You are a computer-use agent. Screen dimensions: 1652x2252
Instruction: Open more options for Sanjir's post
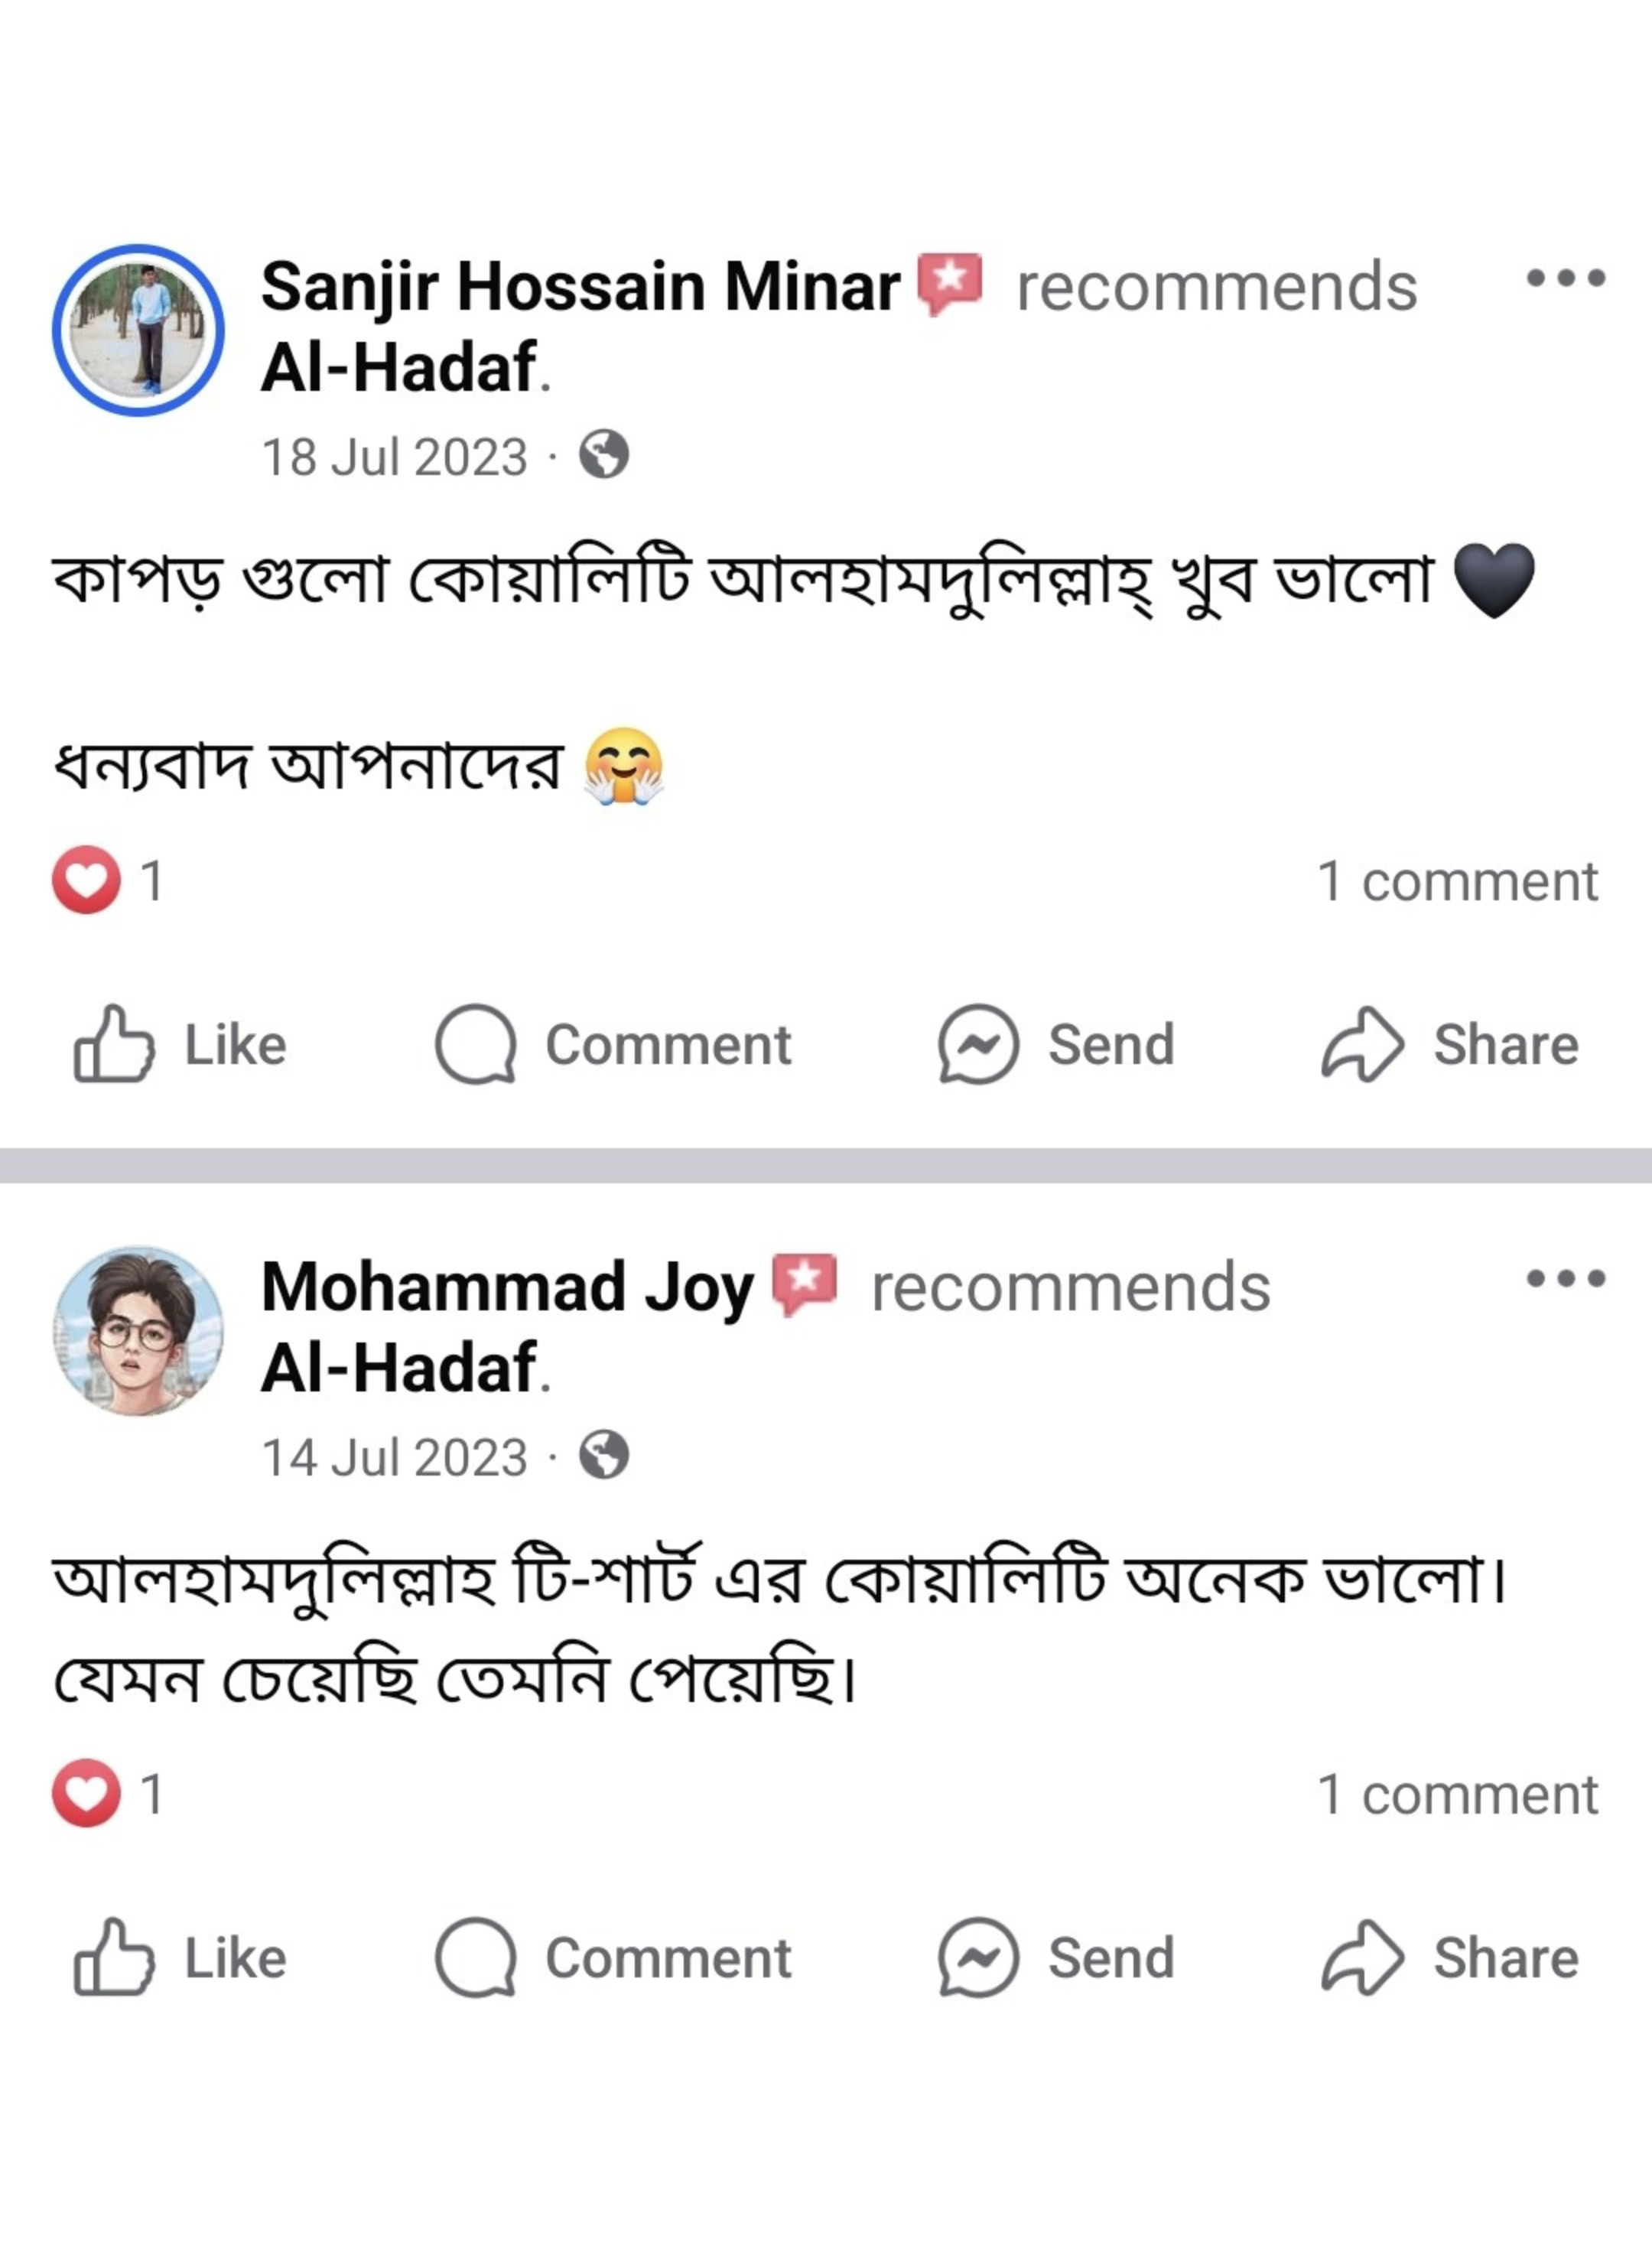[x=1565, y=278]
